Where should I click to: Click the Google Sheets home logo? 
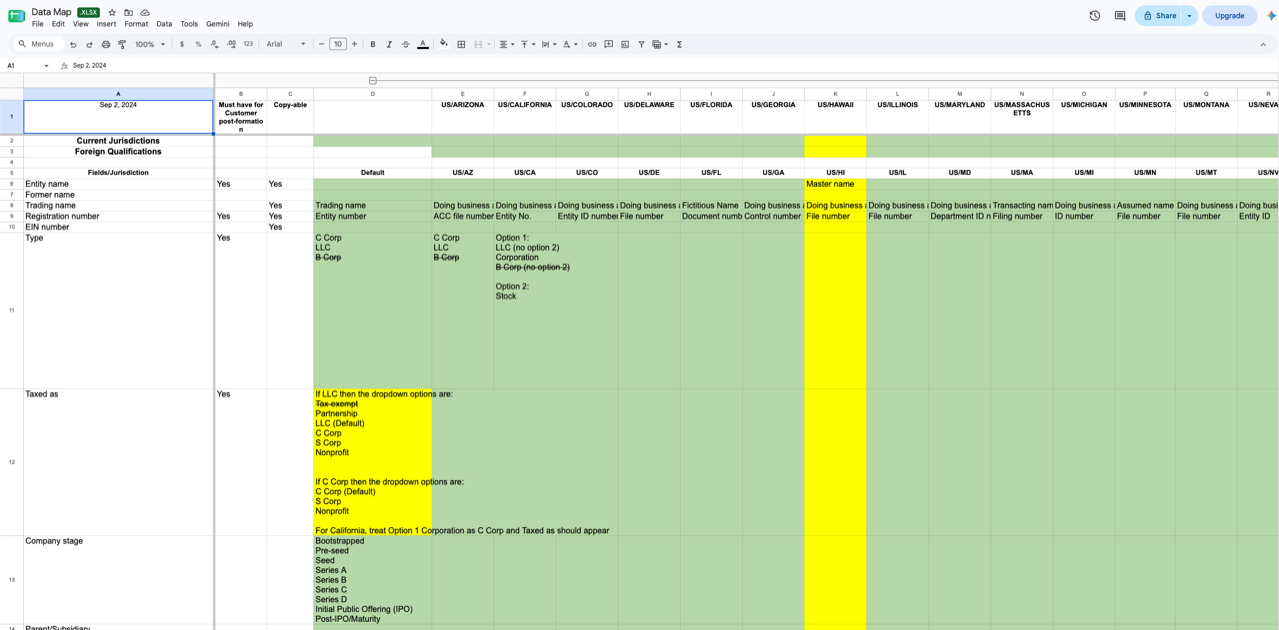[x=16, y=16]
